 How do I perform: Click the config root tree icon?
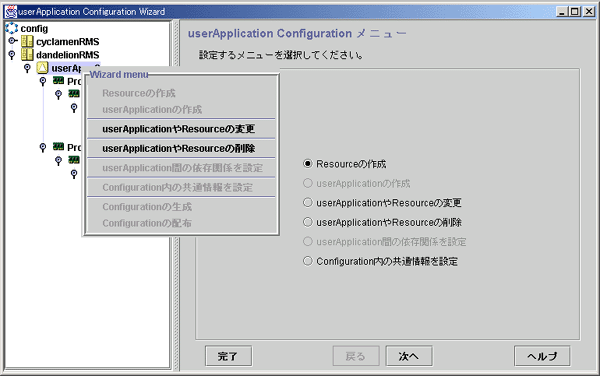(x=11, y=28)
